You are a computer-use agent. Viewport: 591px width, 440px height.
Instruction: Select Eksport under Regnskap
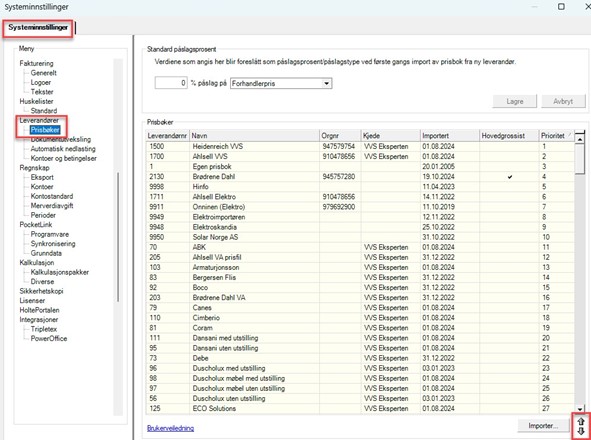pos(42,177)
